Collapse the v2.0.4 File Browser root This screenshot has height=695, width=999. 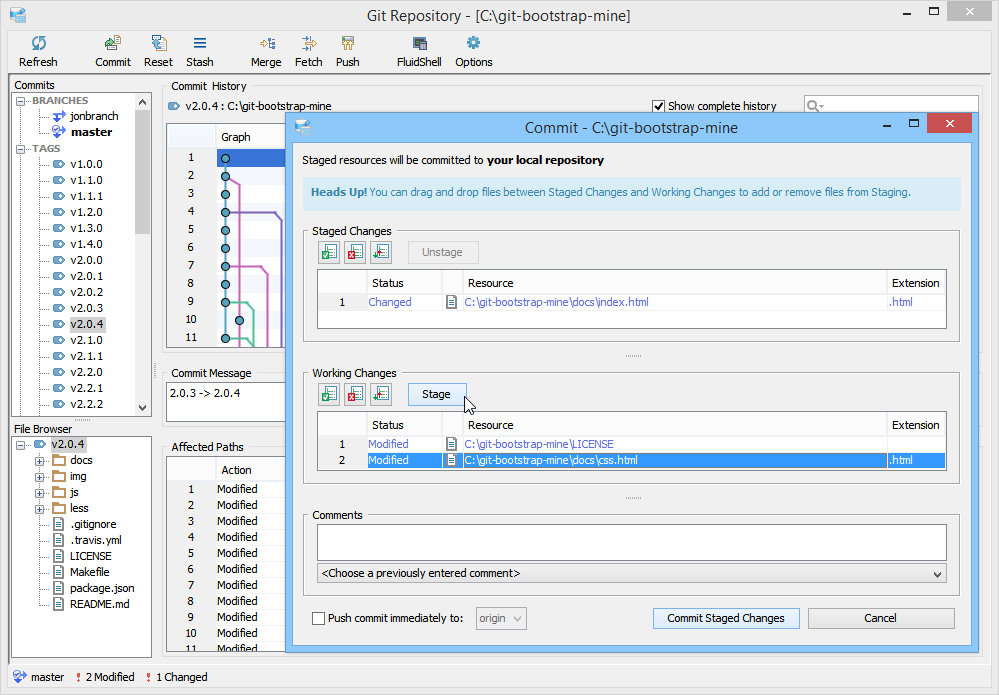(20, 445)
